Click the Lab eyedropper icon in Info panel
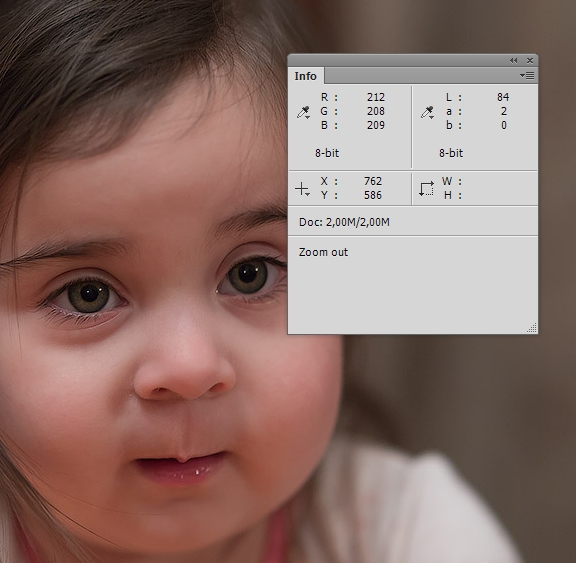Viewport: 576px width, 563px height. click(428, 112)
